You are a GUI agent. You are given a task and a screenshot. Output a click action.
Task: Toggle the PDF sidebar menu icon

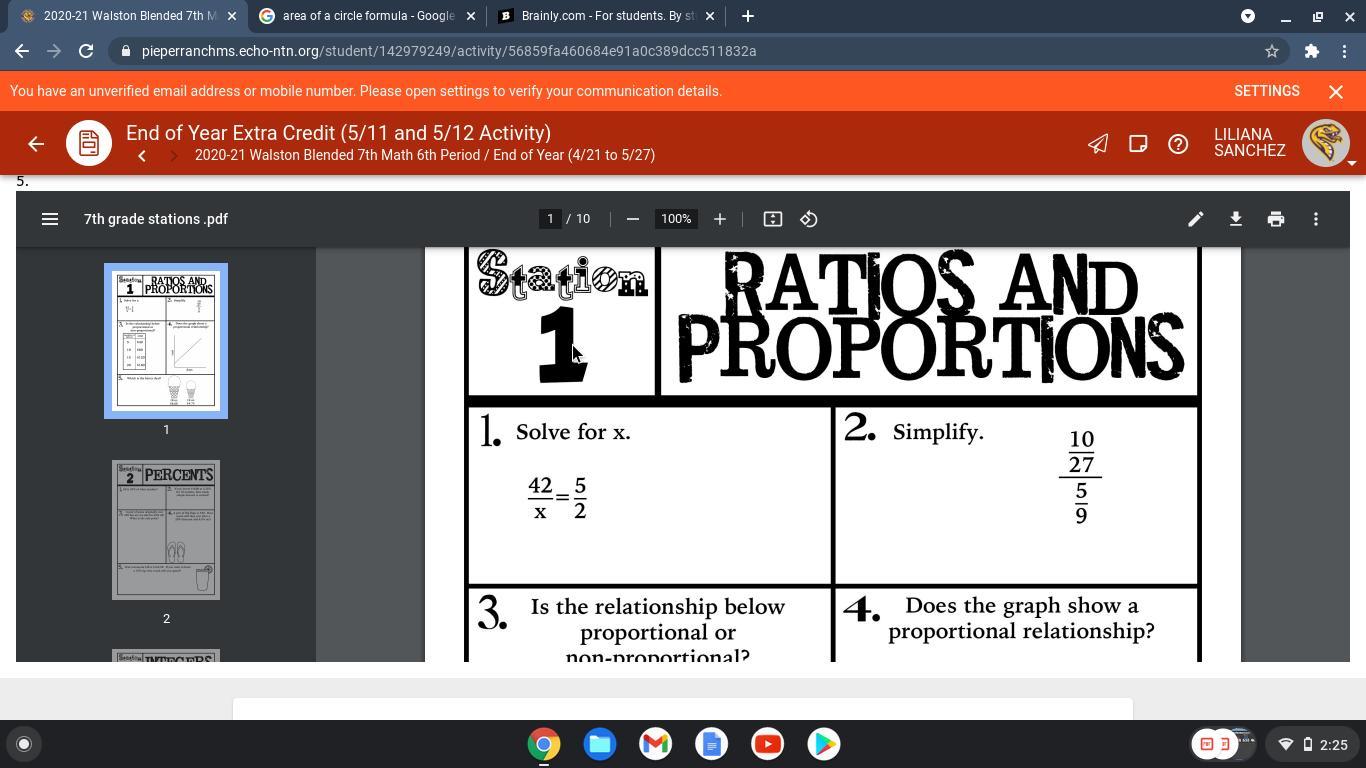pos(49,219)
